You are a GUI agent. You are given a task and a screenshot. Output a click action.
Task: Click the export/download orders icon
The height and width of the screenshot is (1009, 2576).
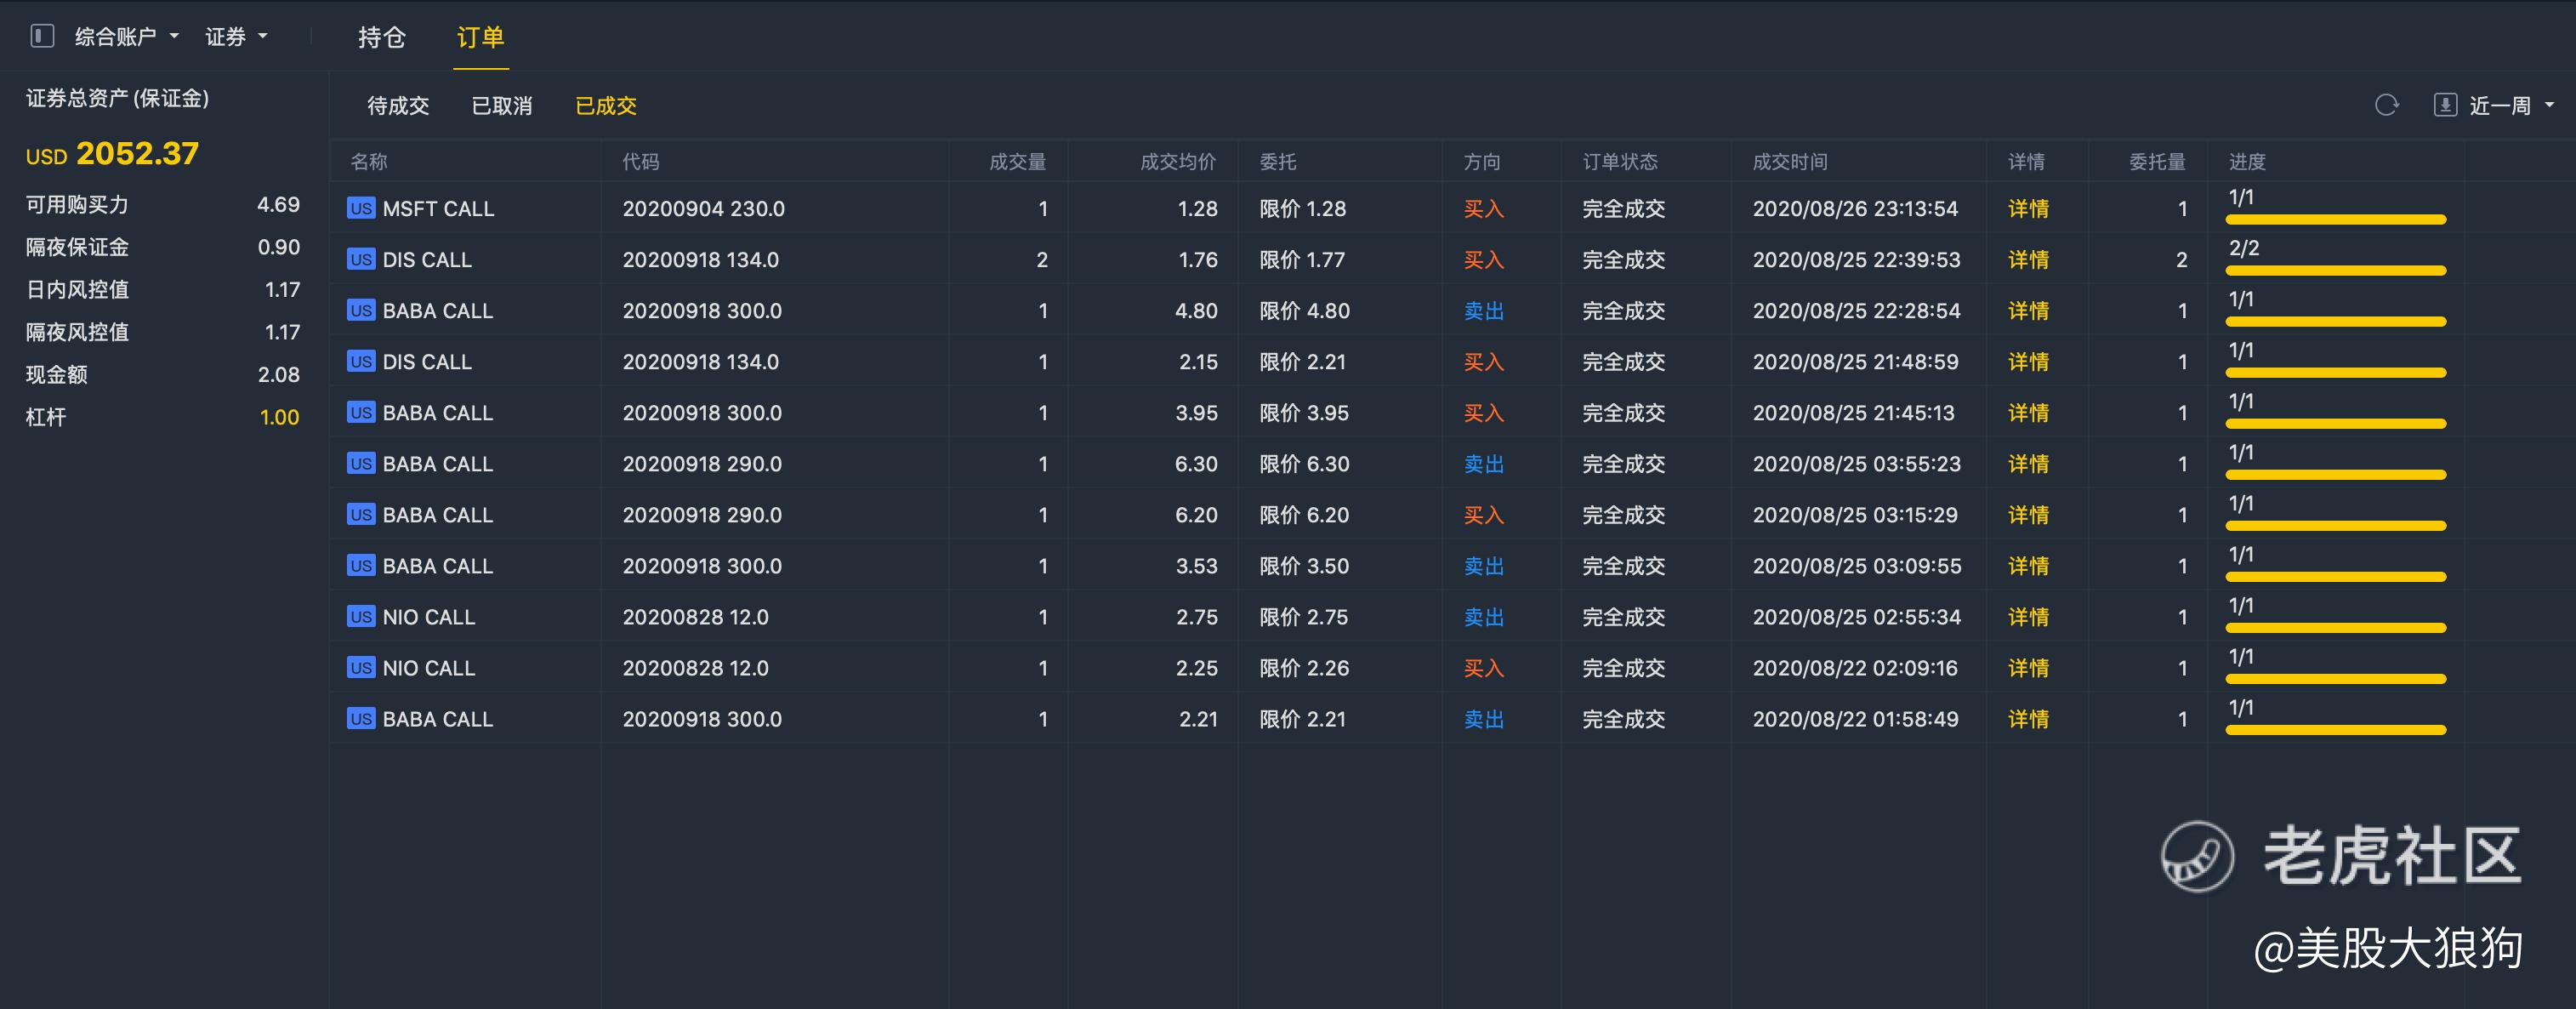coord(2444,105)
